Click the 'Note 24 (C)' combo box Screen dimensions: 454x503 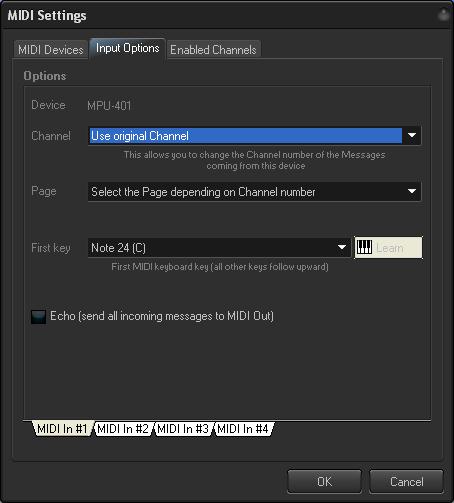pyautogui.click(x=219, y=247)
